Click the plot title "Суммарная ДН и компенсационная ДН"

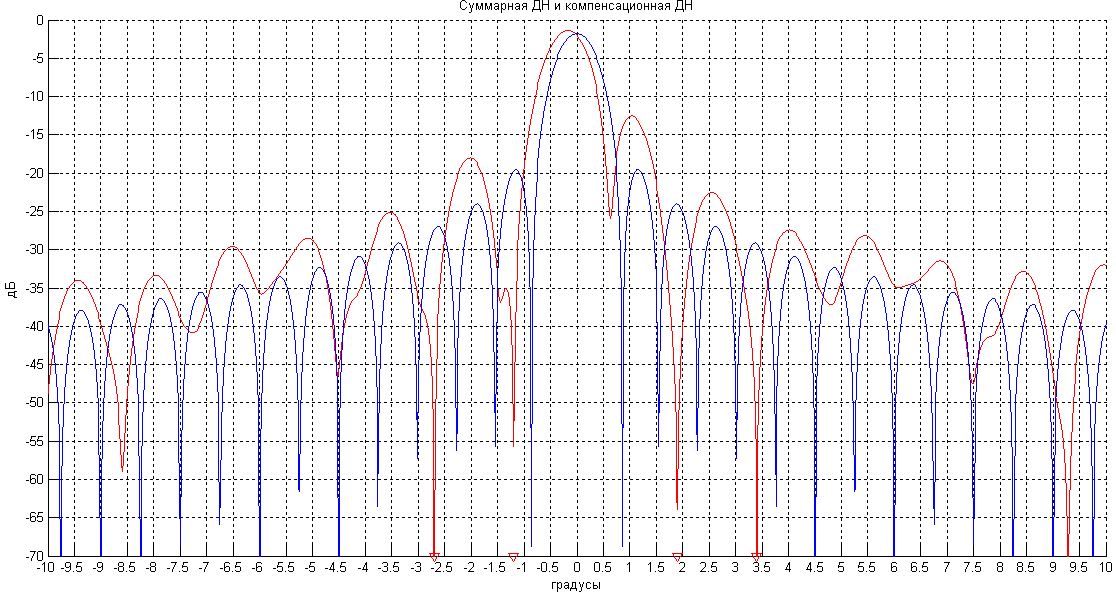pos(575,6)
